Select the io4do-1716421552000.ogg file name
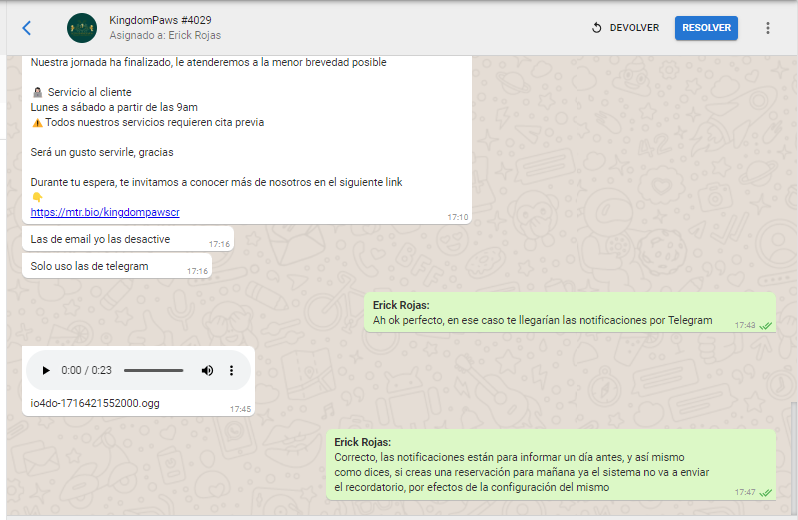Viewport: 798px width, 520px height. (95, 404)
